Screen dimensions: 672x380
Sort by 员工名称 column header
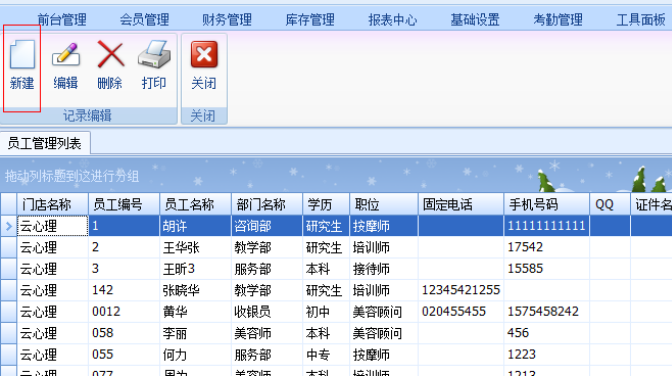(x=195, y=204)
